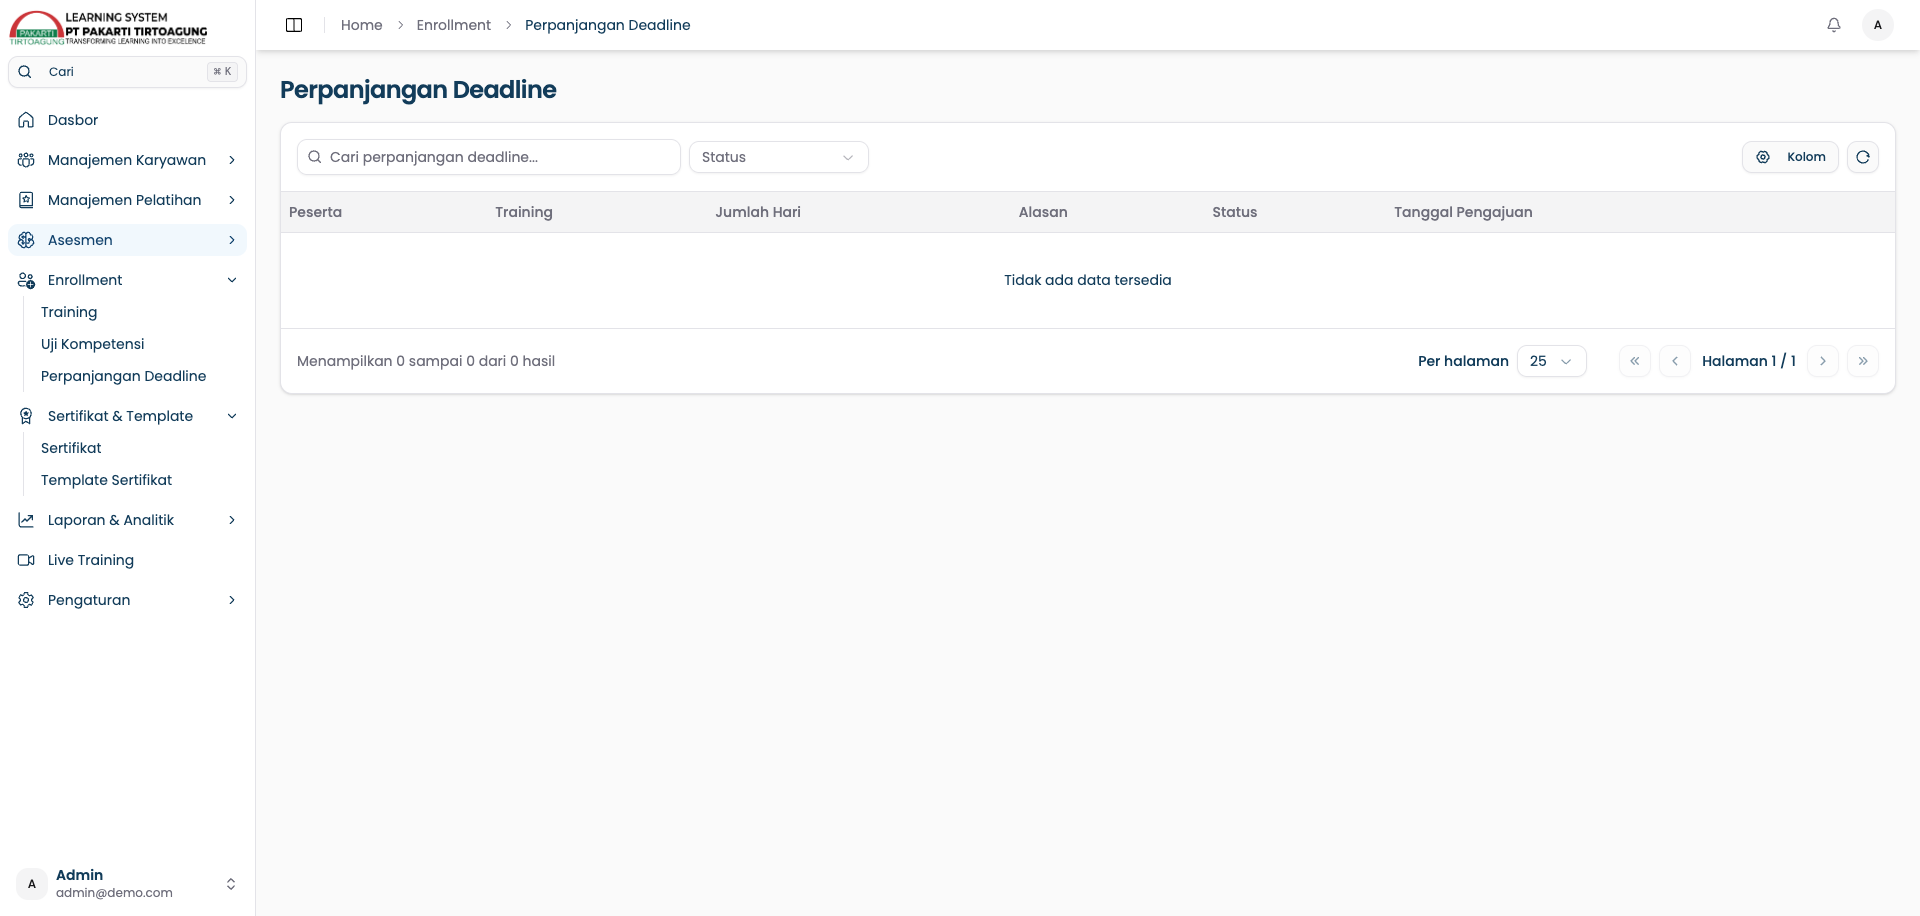Screen dimensions: 1920x916
Task: Click the Live Training video icon
Action: pos(26,560)
